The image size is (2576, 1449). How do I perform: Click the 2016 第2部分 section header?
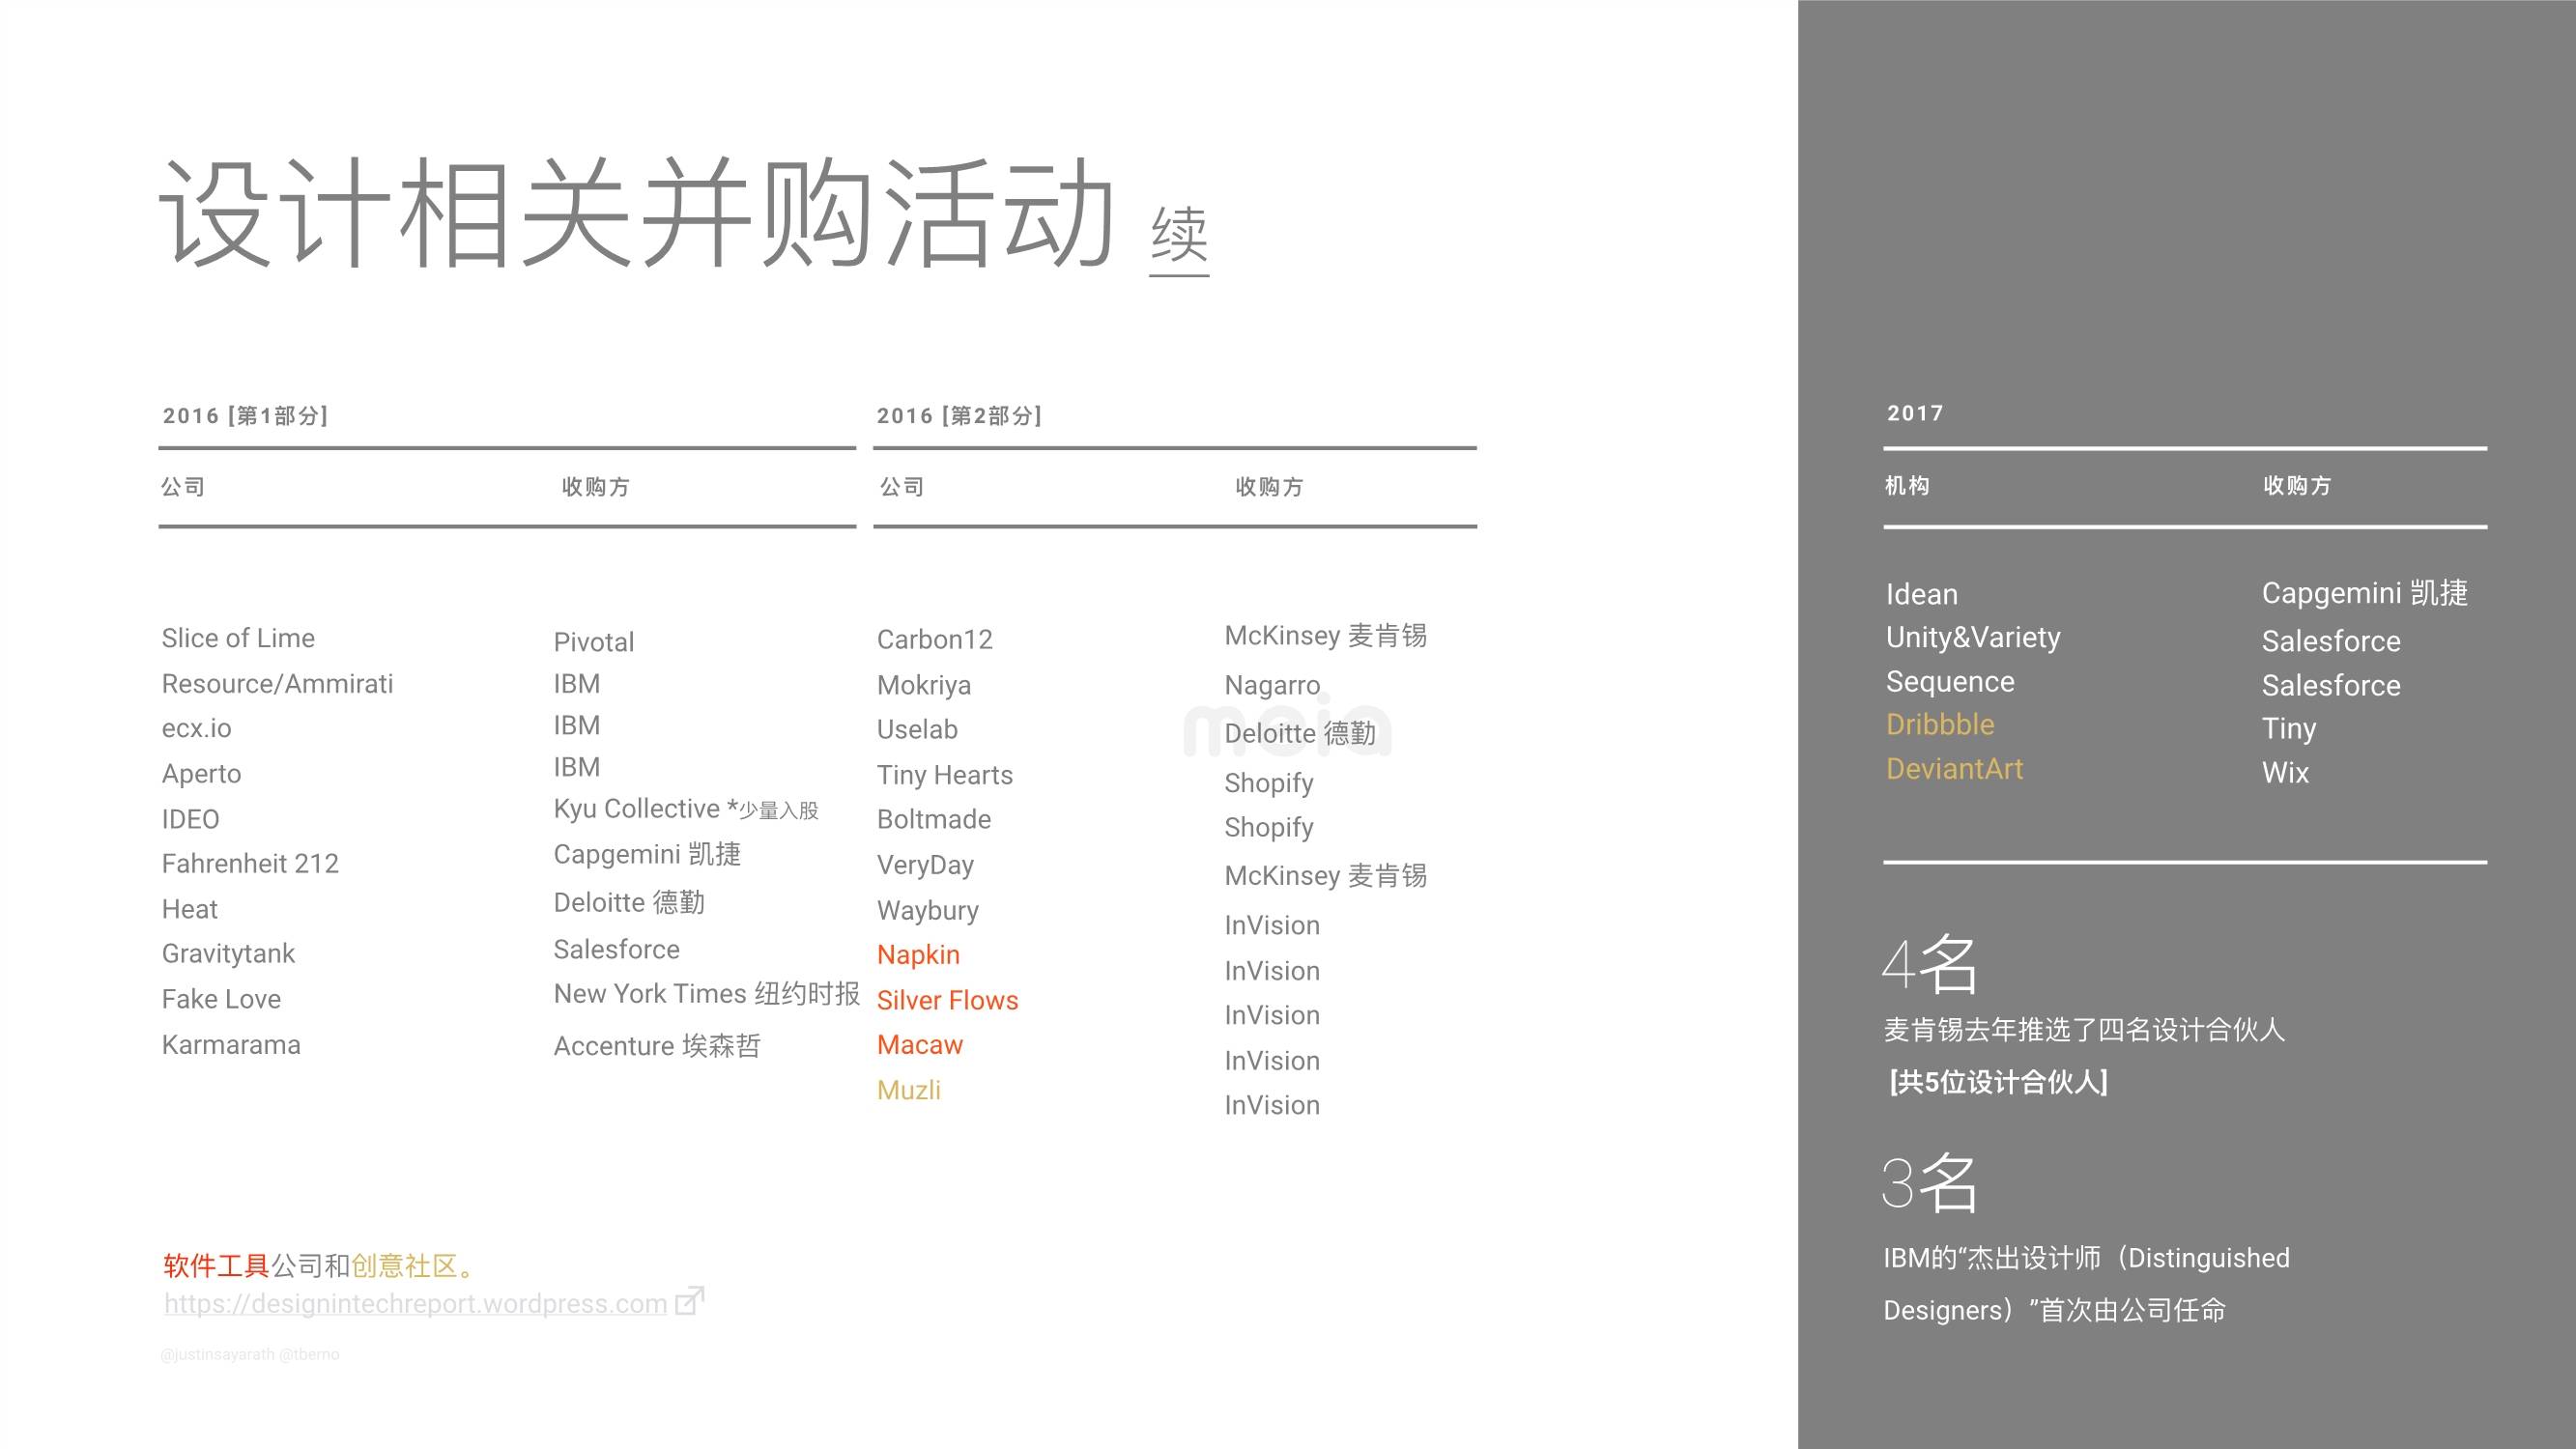959,416
